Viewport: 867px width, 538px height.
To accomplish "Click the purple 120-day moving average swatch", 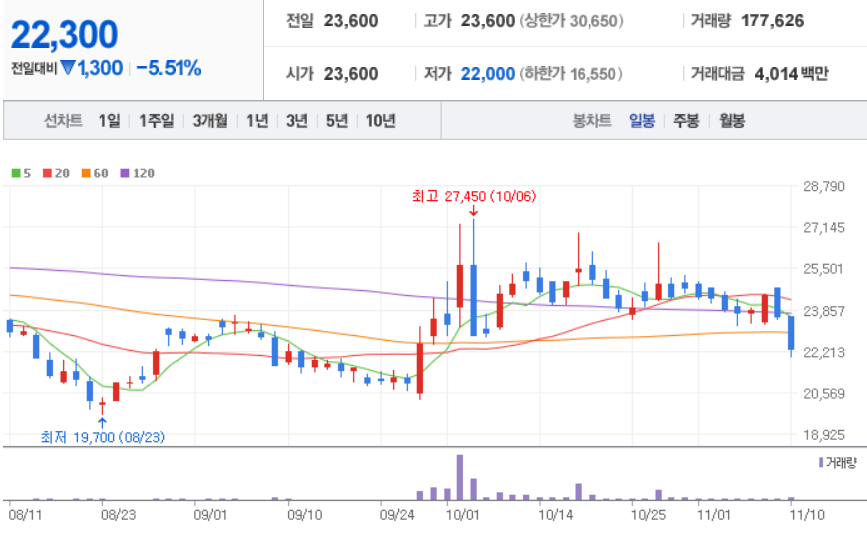I will tap(124, 173).
